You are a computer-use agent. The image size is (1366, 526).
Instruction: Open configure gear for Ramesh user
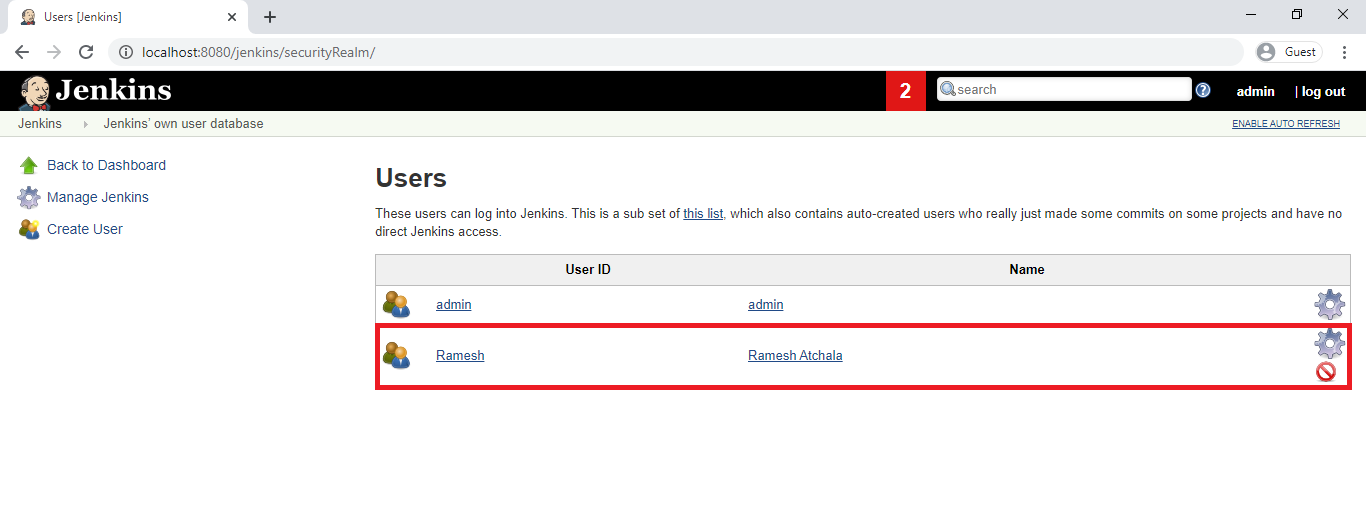(1329, 344)
